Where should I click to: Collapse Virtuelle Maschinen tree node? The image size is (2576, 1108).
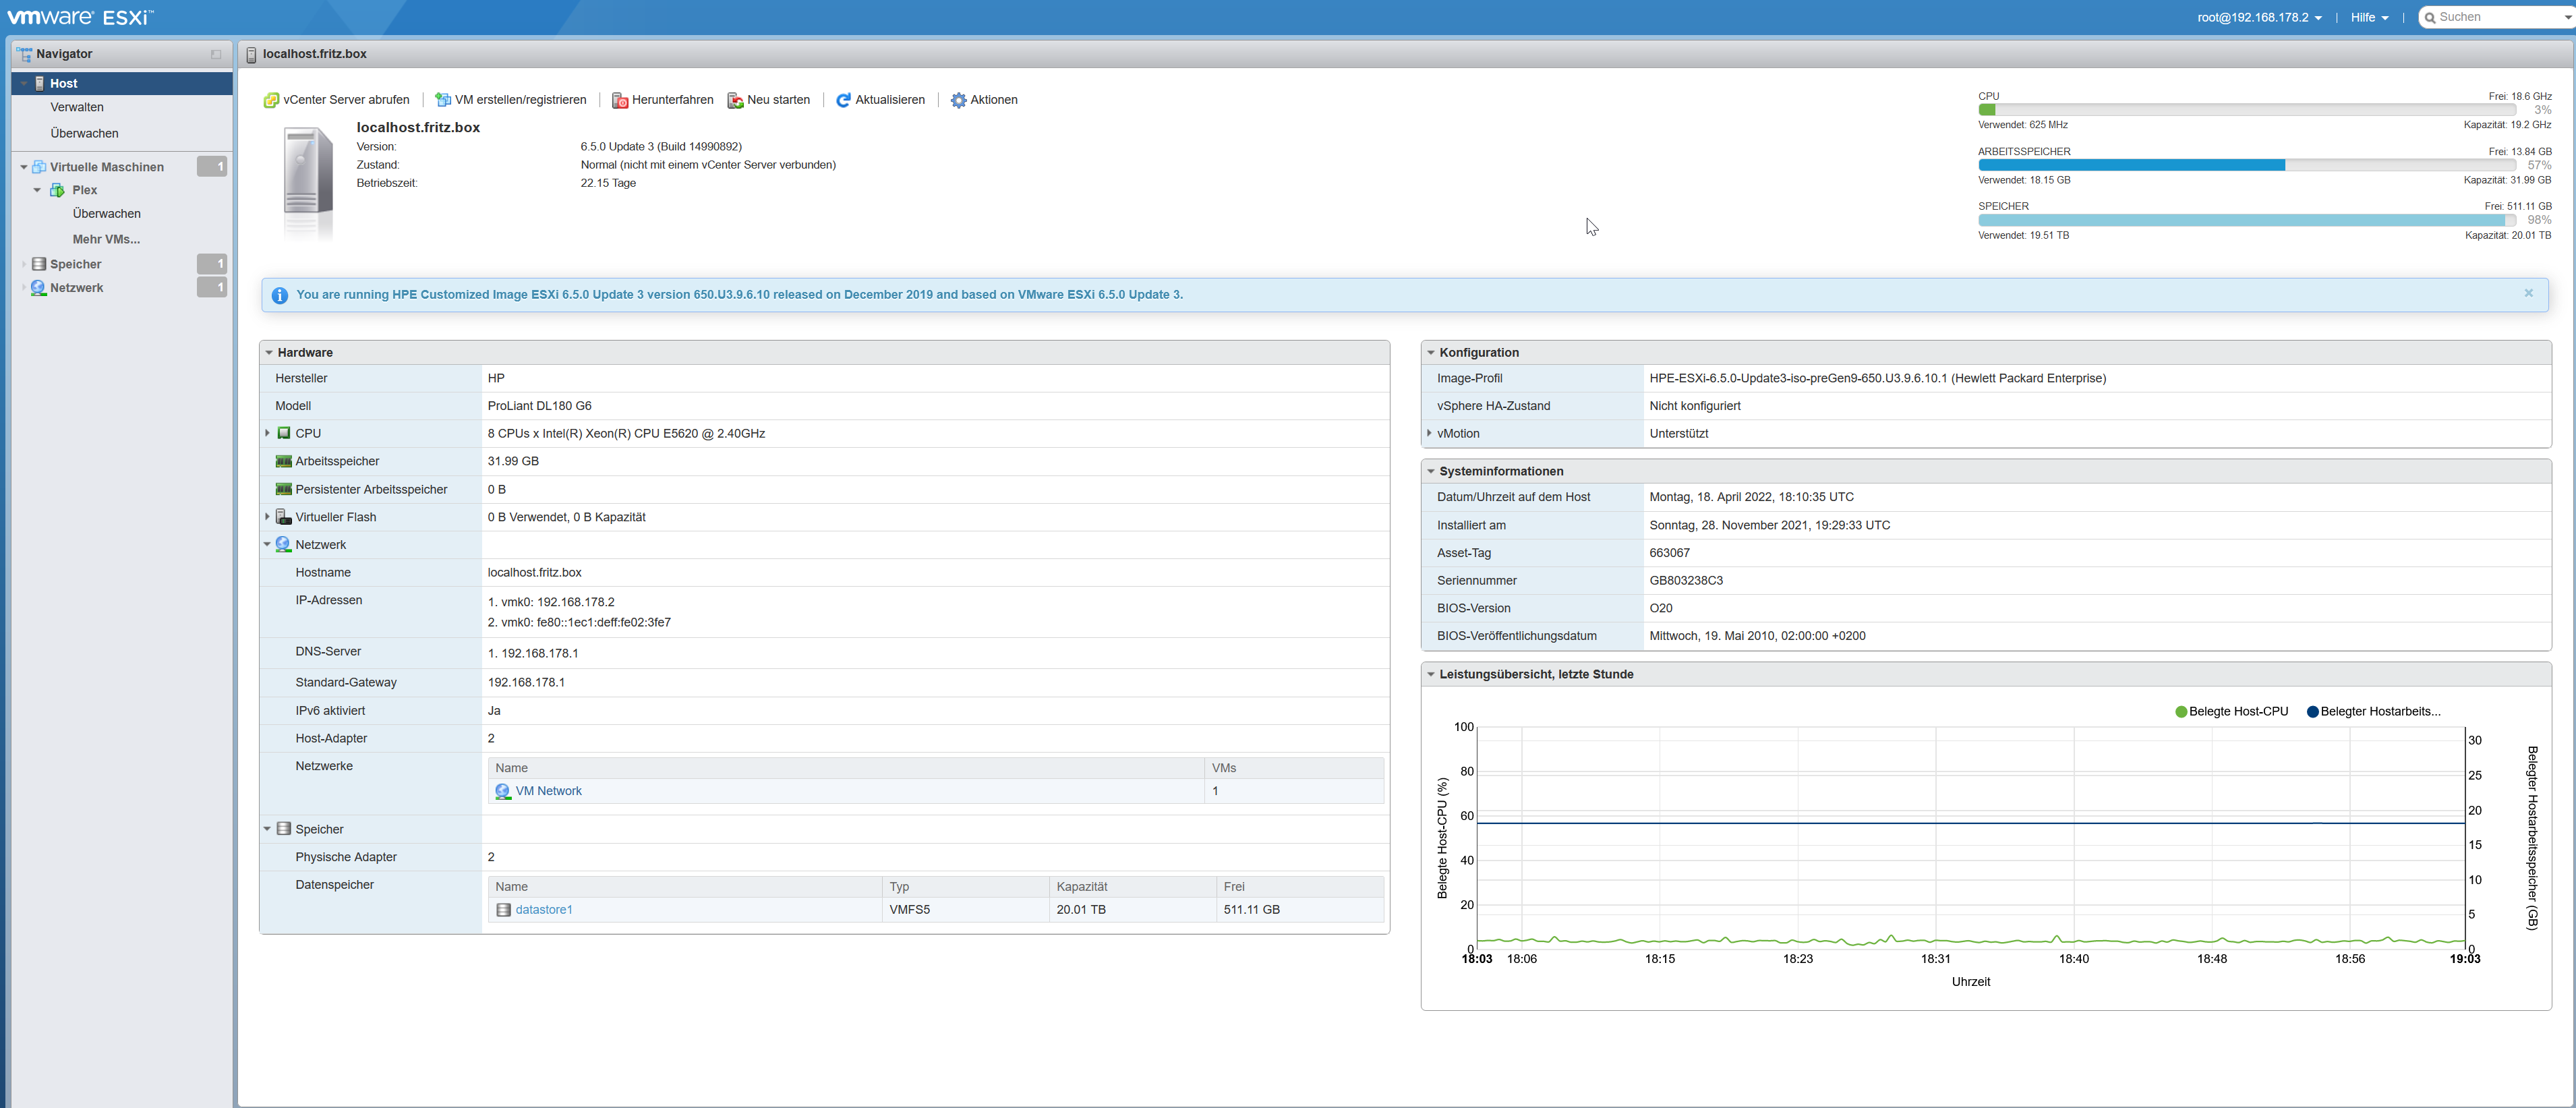pyautogui.click(x=24, y=167)
